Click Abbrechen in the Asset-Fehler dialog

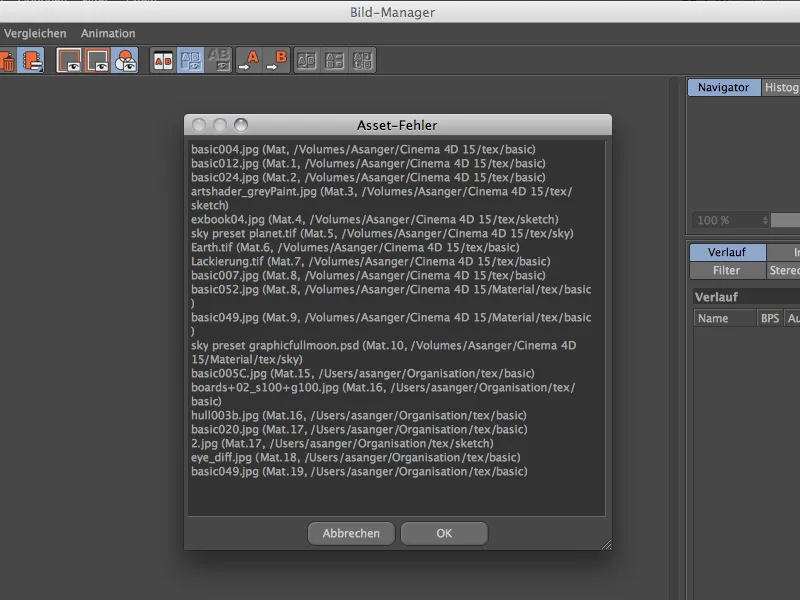[351, 533]
